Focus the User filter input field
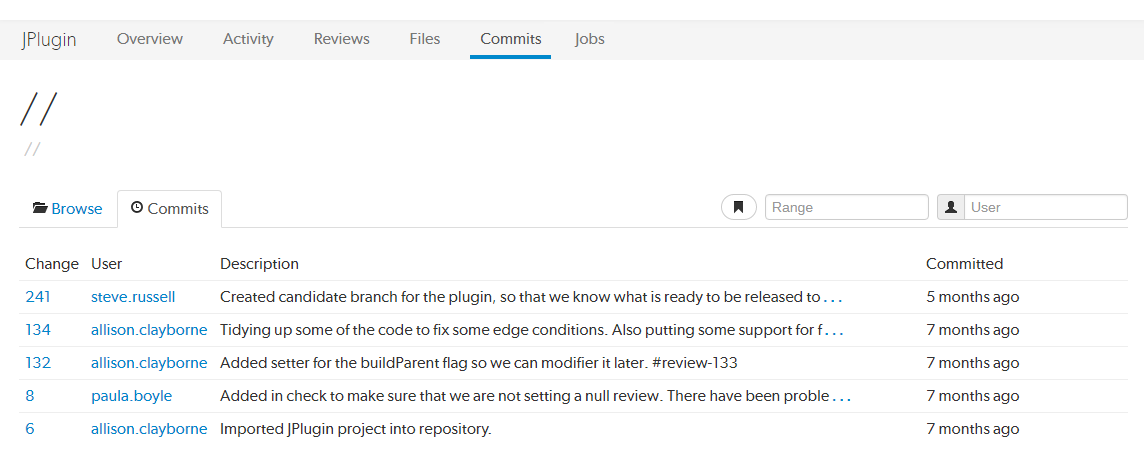 tap(1046, 207)
